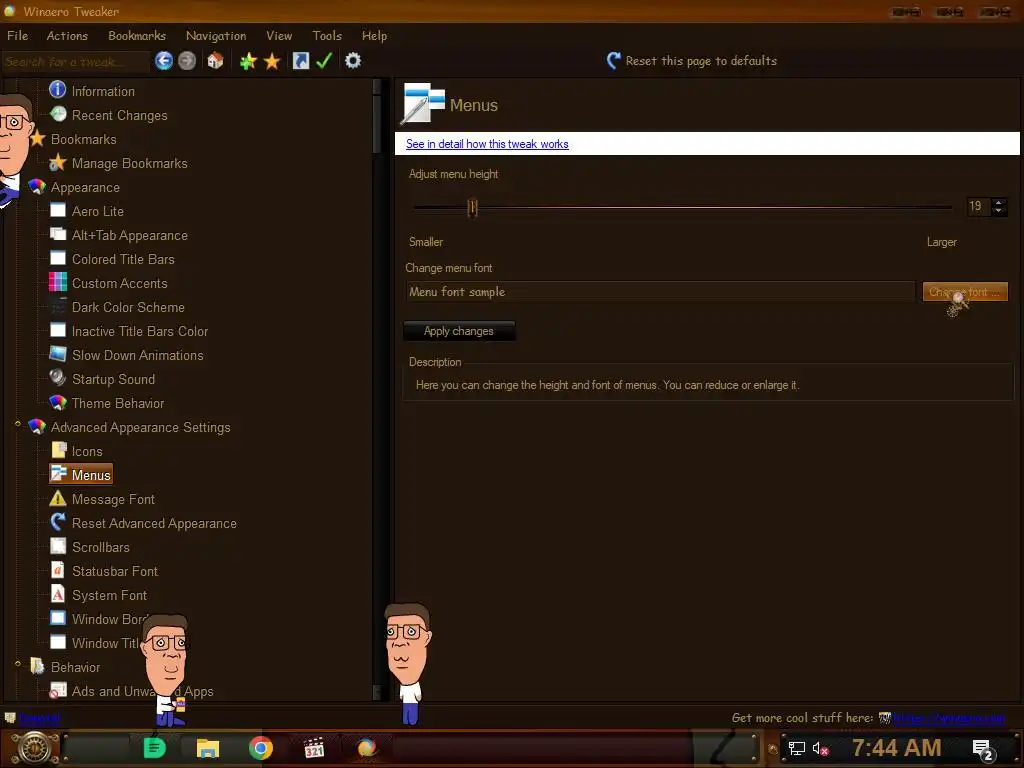Click the Icons folder icon in tree
Screen dimensions: 1024x768
(x=59, y=450)
